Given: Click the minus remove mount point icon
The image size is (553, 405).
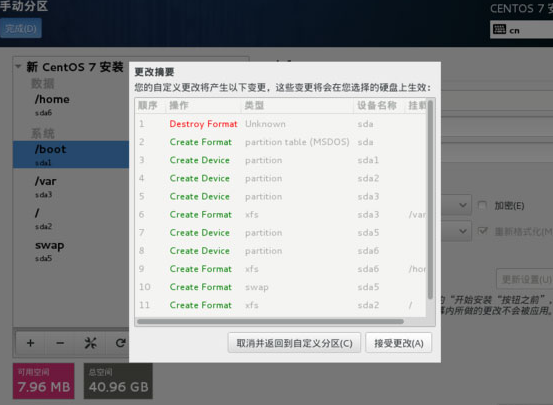Looking at the screenshot, I should click(60, 343).
